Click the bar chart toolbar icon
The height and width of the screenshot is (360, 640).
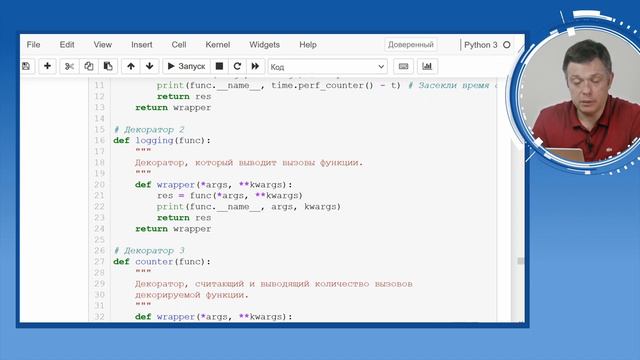(x=427, y=66)
